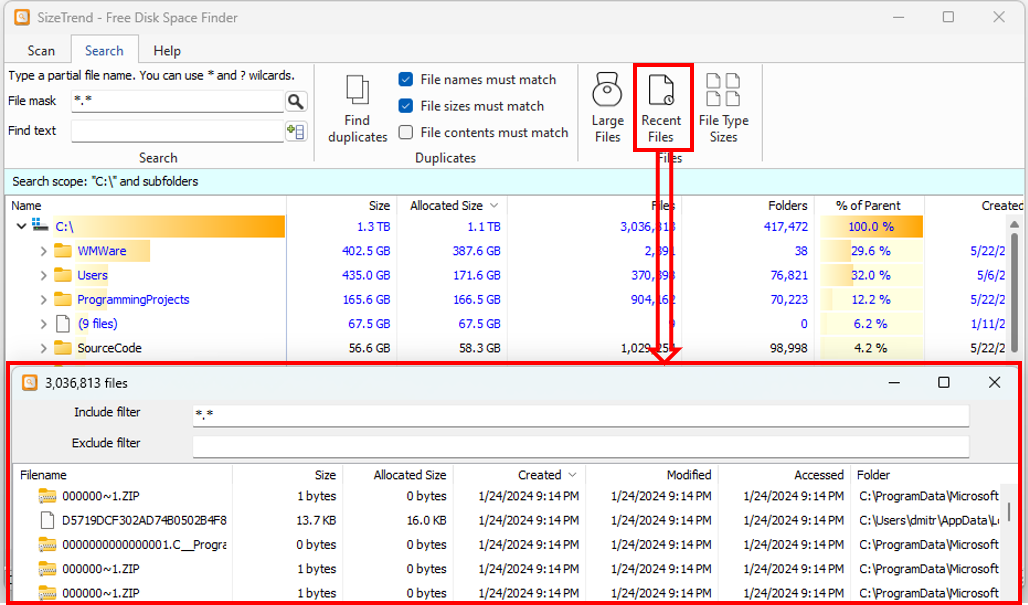The width and height of the screenshot is (1028, 605).
Task: Open the Large Files tool
Action: coord(607,107)
